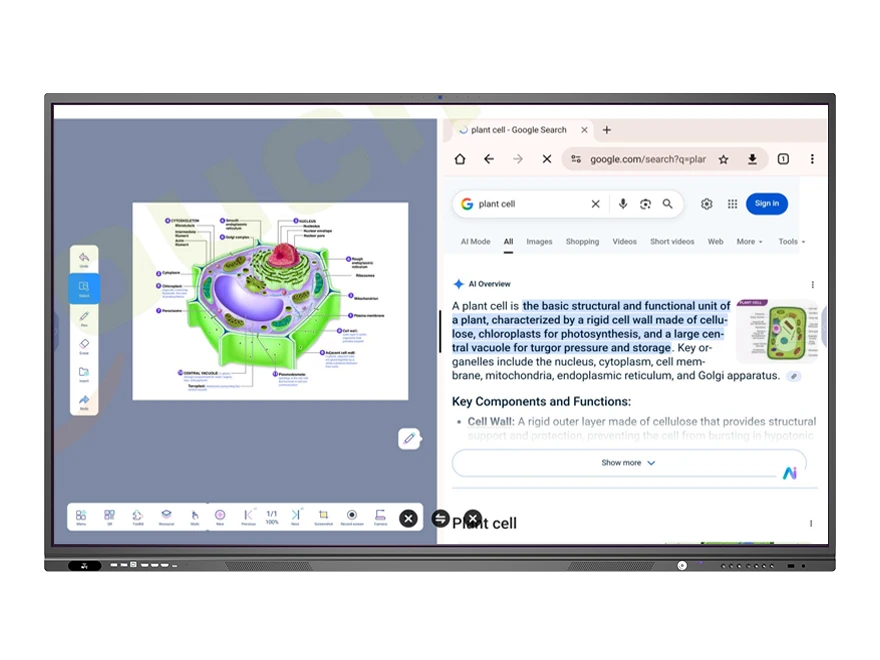Open the Insert folder tool

pyautogui.click(x=84, y=374)
